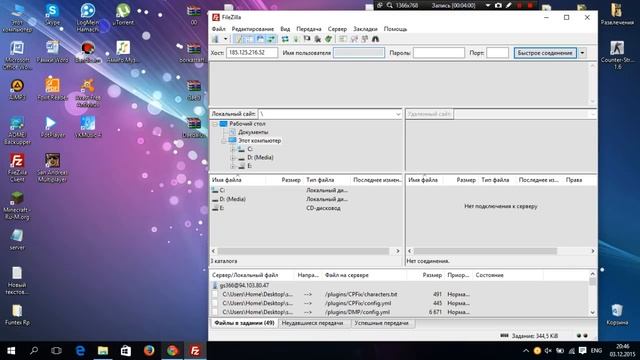The image size is (640, 360).
Task: Select the VKMusic 4 desktop icon
Action: click(87, 127)
